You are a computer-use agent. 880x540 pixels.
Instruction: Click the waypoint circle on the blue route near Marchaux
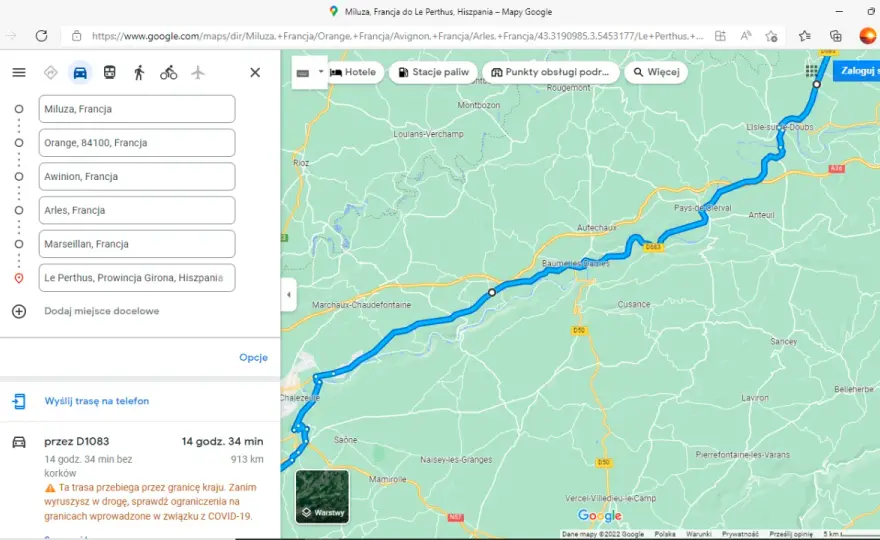click(x=492, y=292)
